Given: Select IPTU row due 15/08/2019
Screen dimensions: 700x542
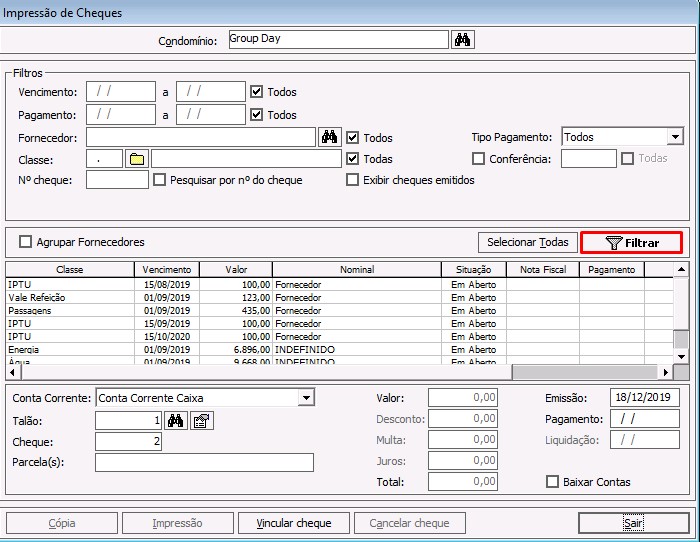Looking at the screenshot, I should point(339,284).
